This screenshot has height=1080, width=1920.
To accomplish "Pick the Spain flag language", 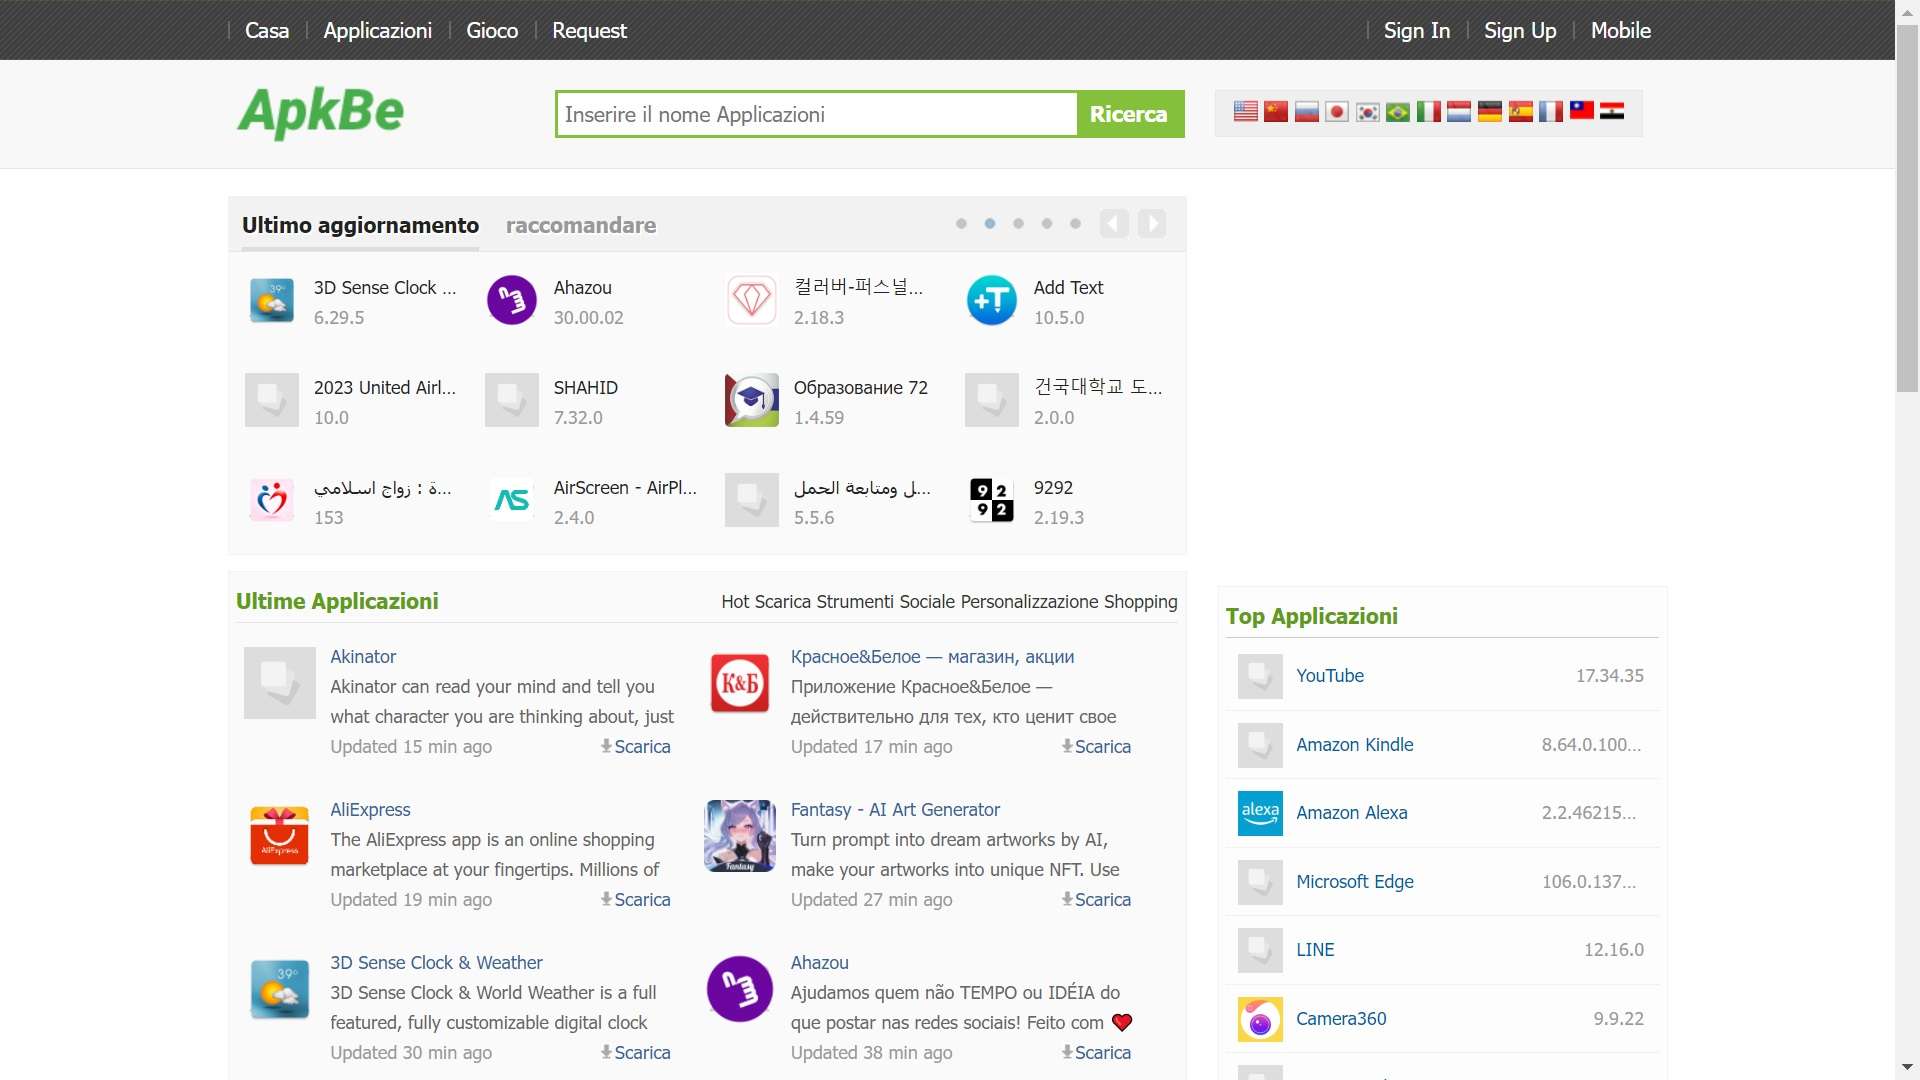I will click(x=1521, y=111).
